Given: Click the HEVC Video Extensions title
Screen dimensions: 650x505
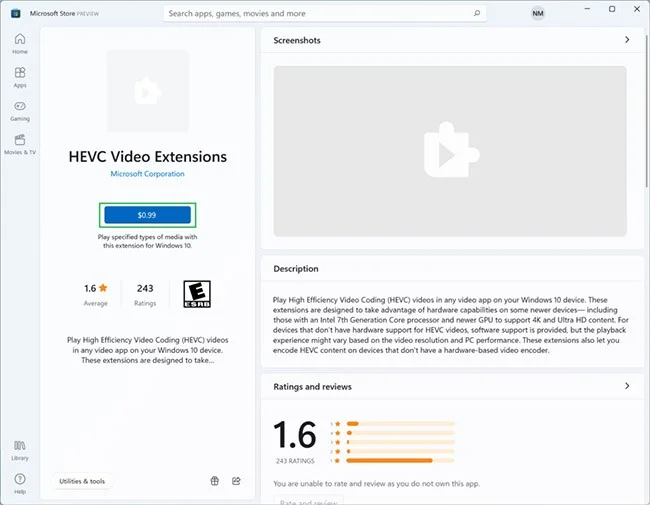Looking at the screenshot, I should pos(148,157).
